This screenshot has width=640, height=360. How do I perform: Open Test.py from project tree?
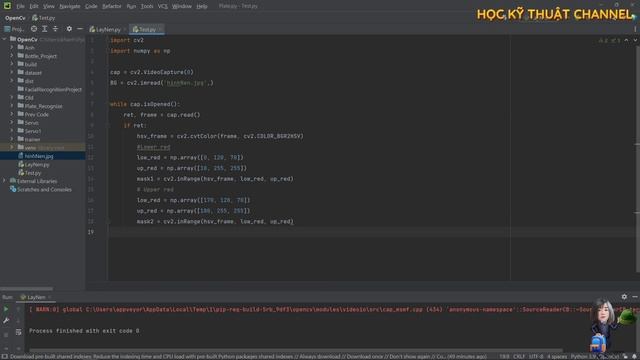click(30, 173)
